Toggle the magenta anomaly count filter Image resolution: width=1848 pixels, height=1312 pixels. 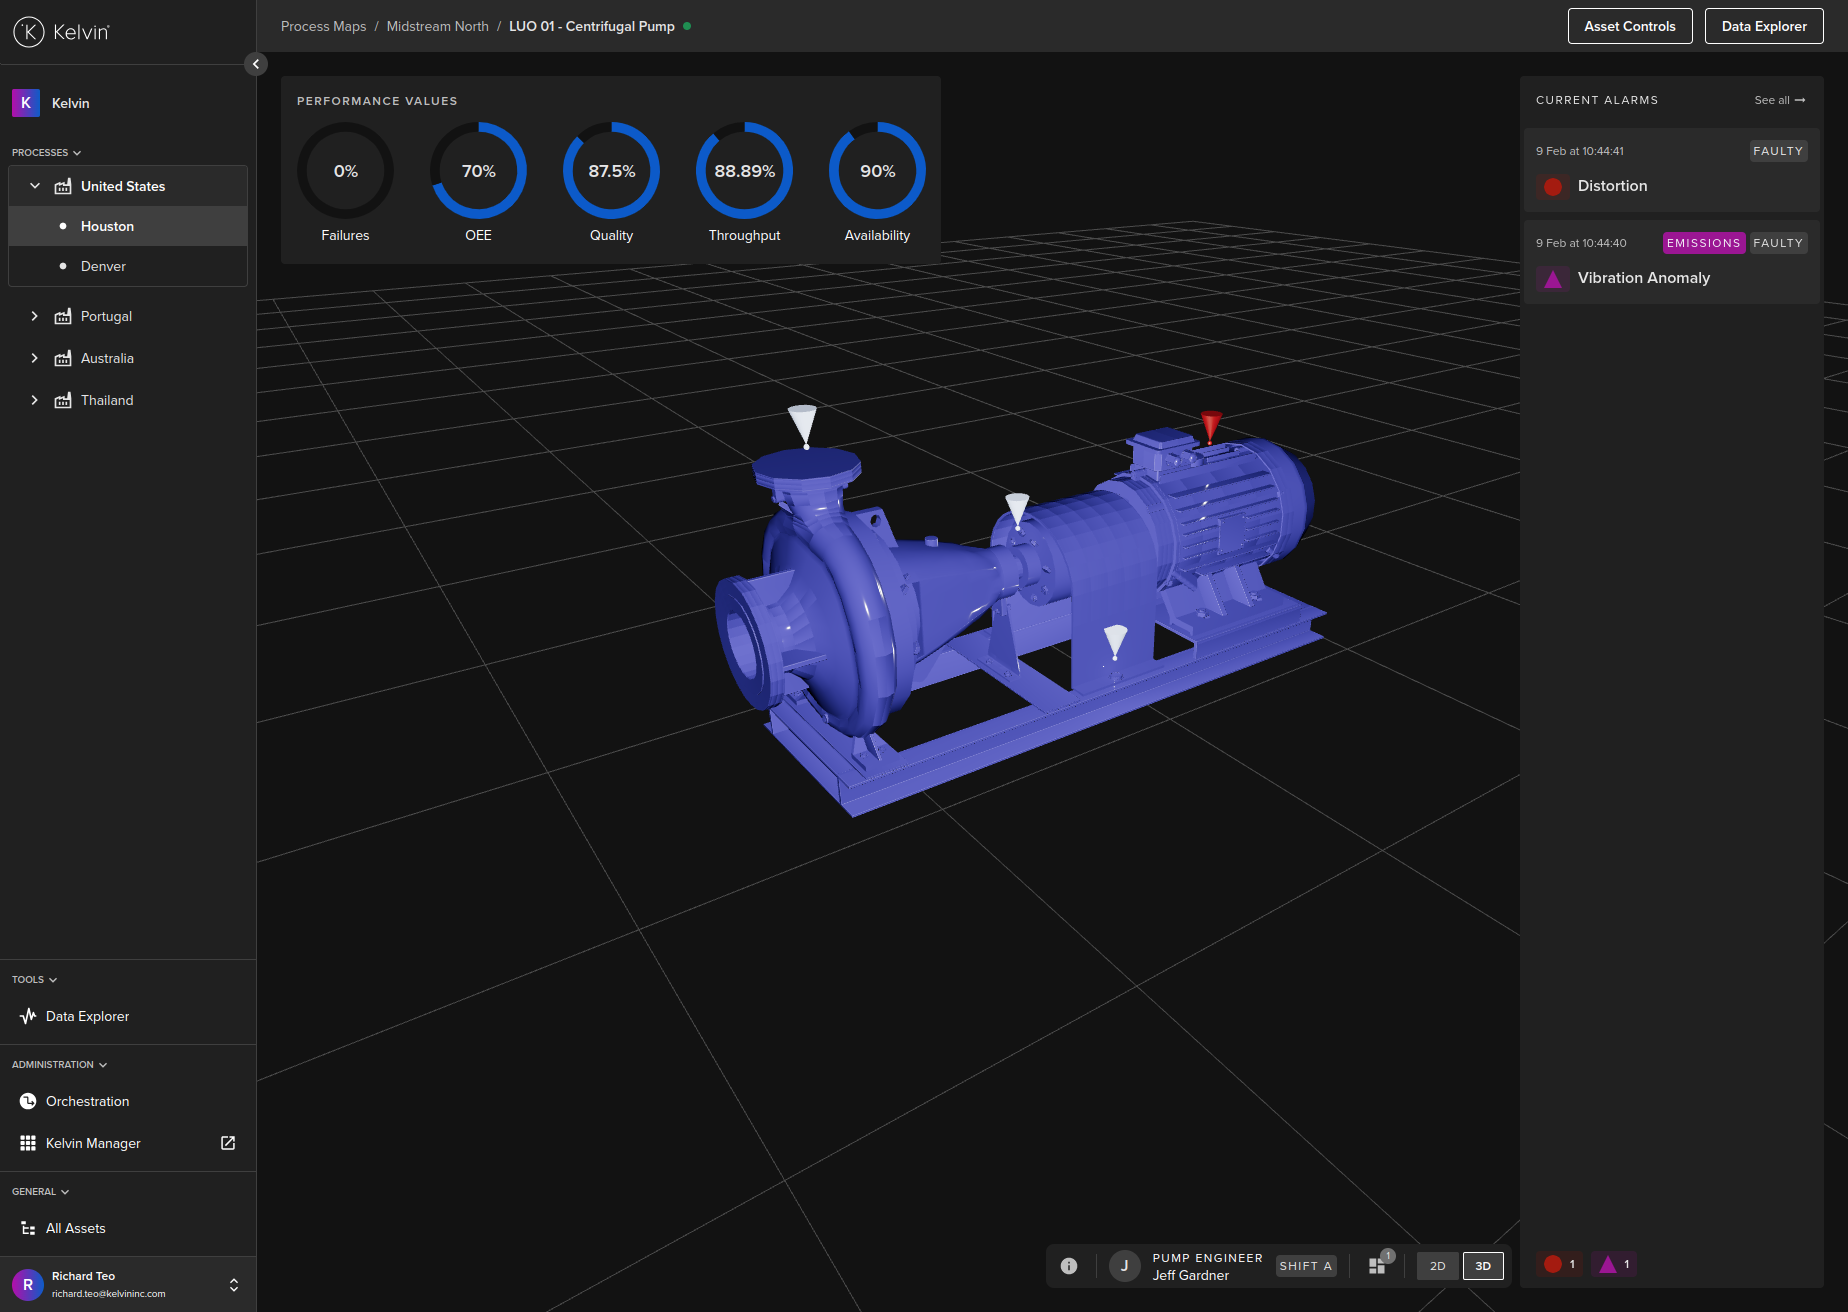1613,1264
